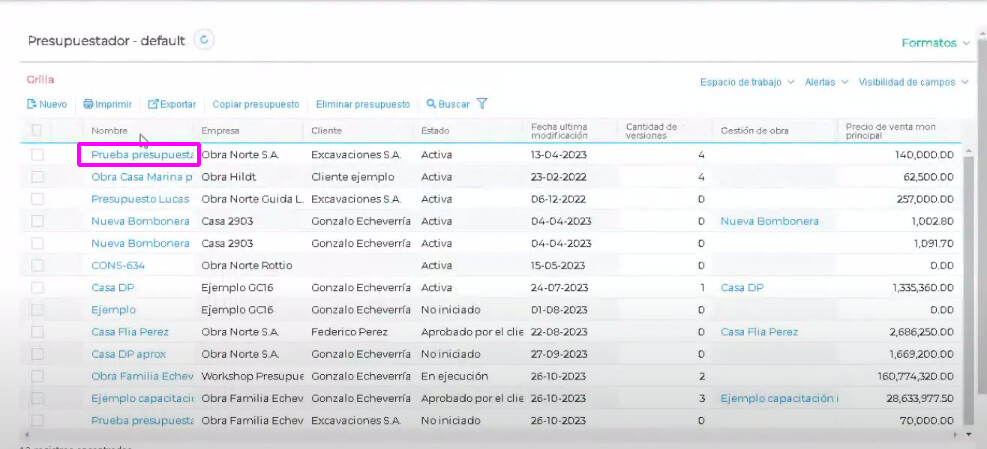Tick the select-all checkbox in the grid header

click(37, 130)
